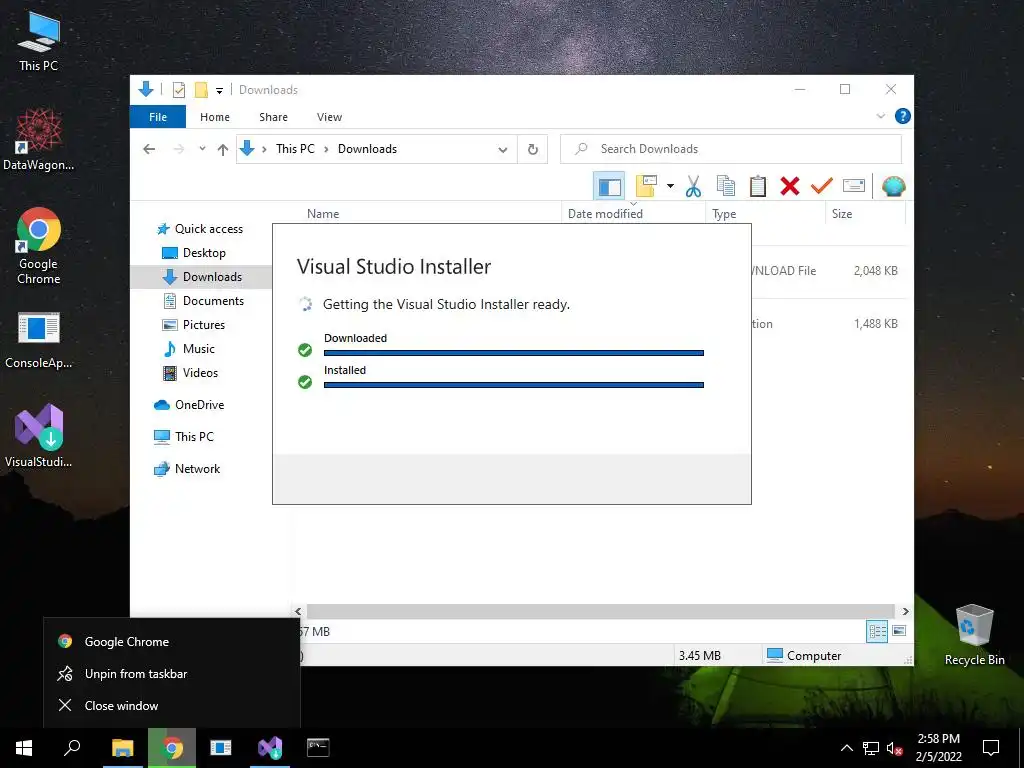Click the Back arrow in Explorer
The width and height of the screenshot is (1024, 768).
[149, 150]
